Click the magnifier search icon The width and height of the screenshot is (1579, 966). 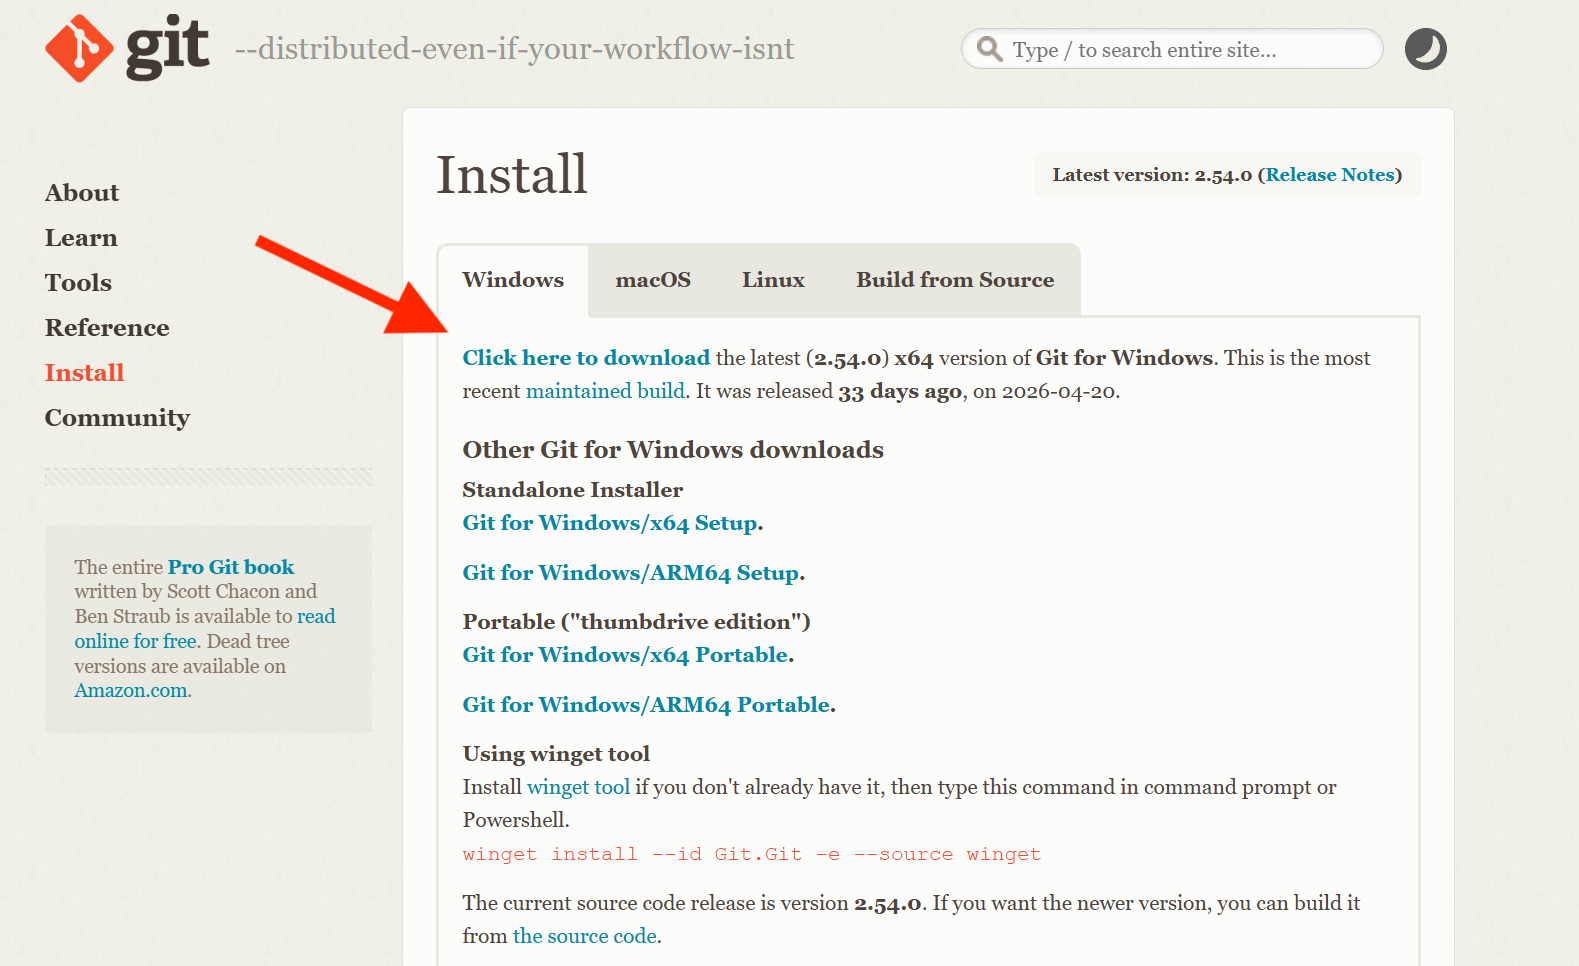coord(989,49)
